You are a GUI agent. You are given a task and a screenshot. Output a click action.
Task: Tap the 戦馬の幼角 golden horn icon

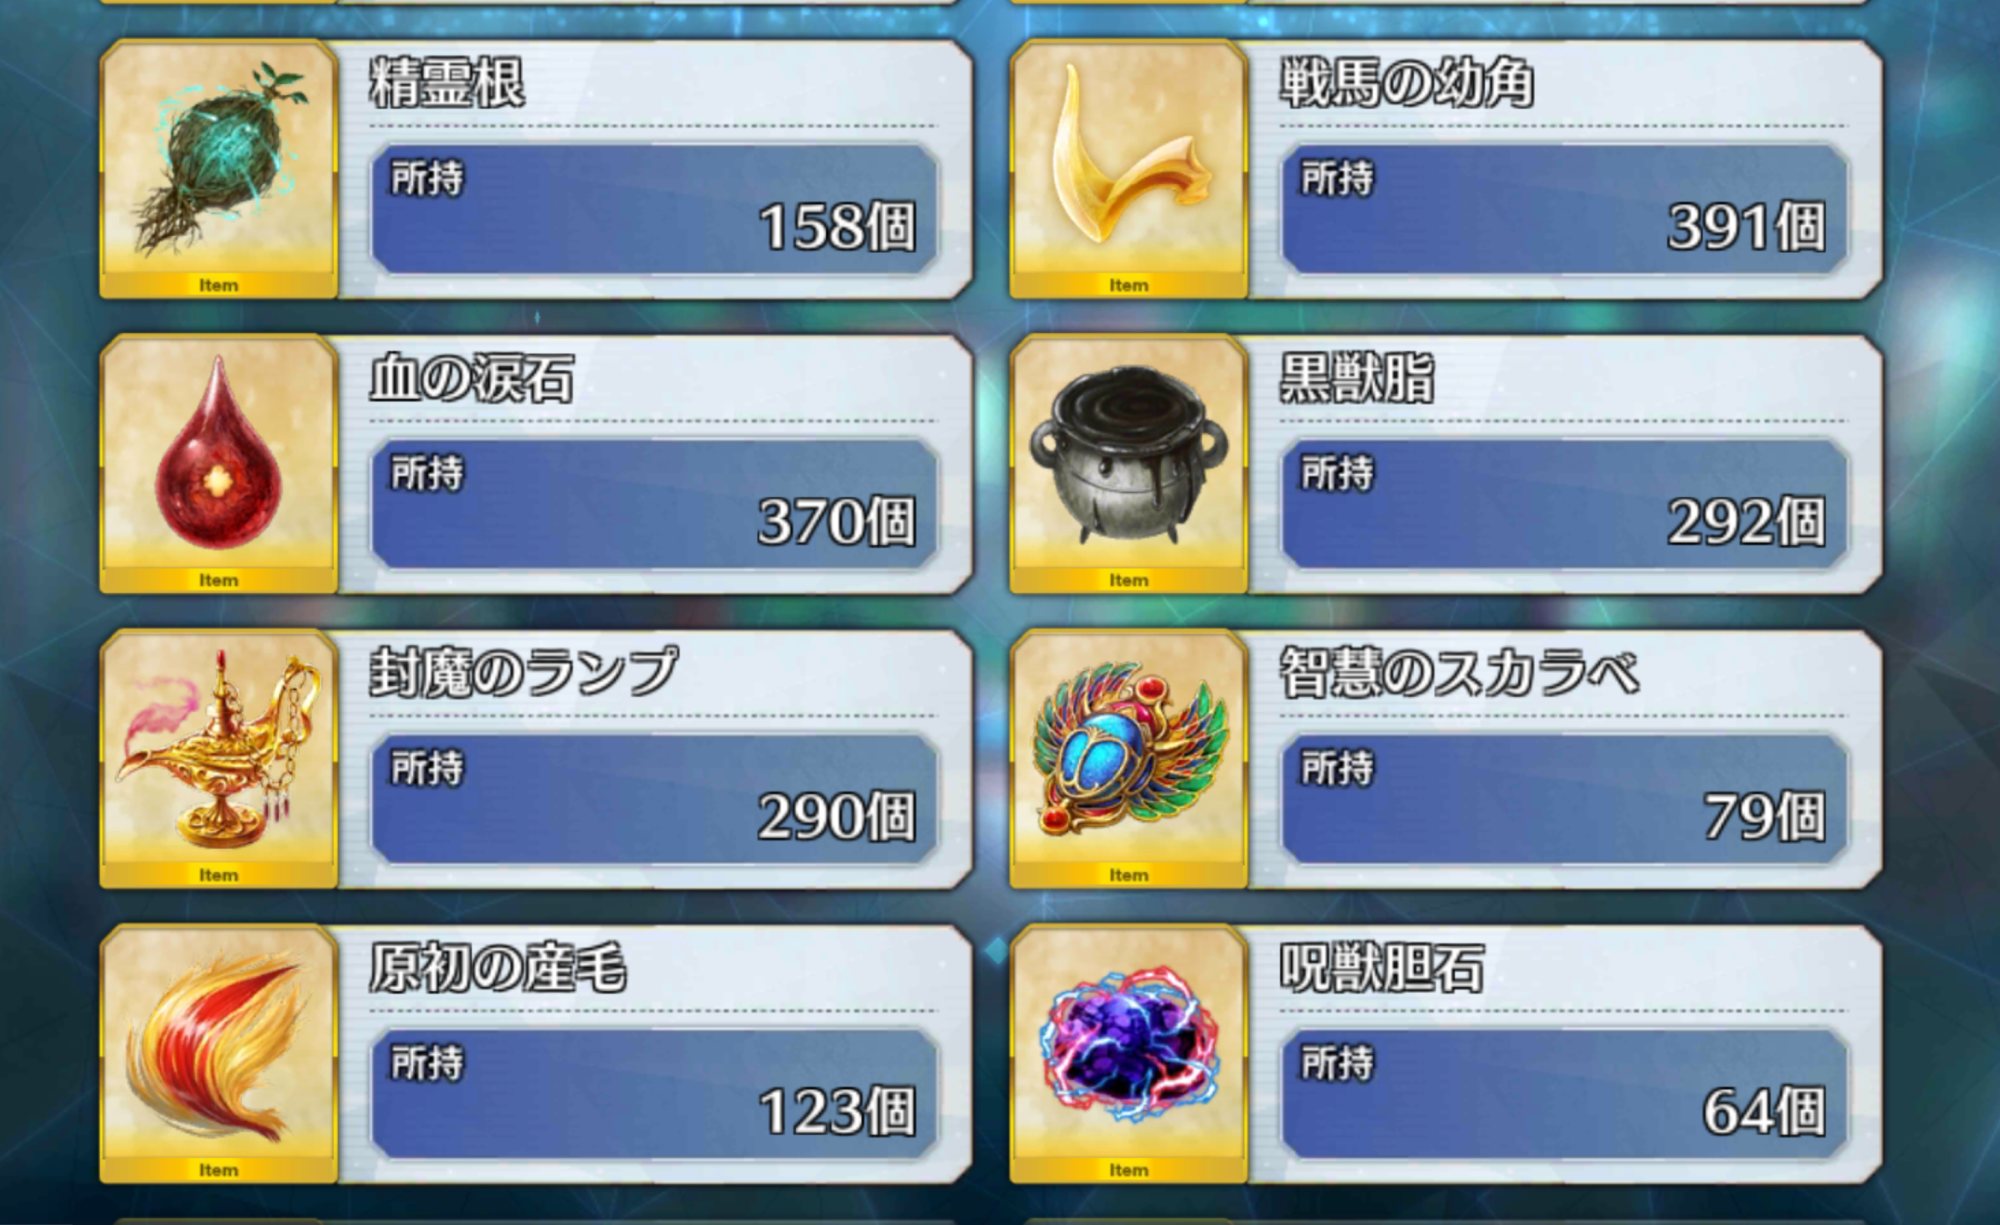coord(1129,168)
